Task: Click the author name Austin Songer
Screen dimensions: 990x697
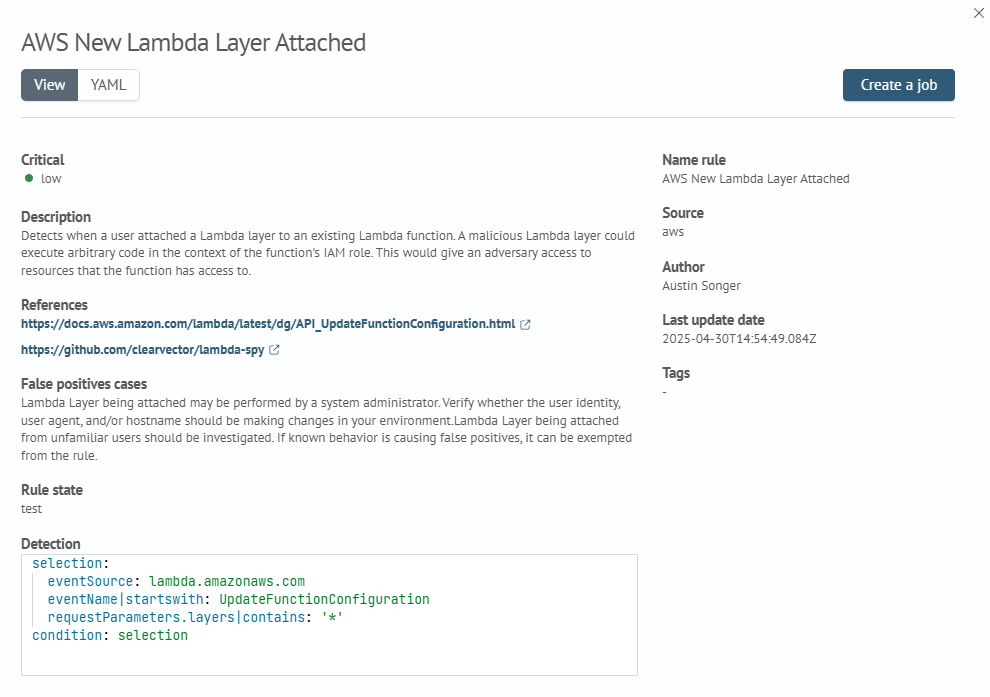Action: [x=701, y=286]
